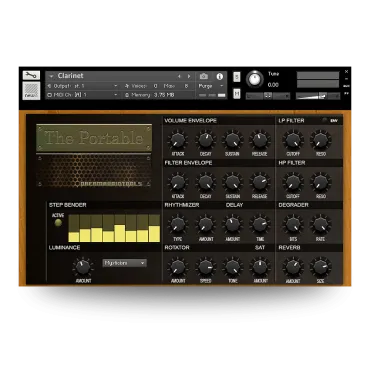Screen dimensions: 370x370
Task: Click the Rhythmizer TYPE knob
Action: [178, 224]
